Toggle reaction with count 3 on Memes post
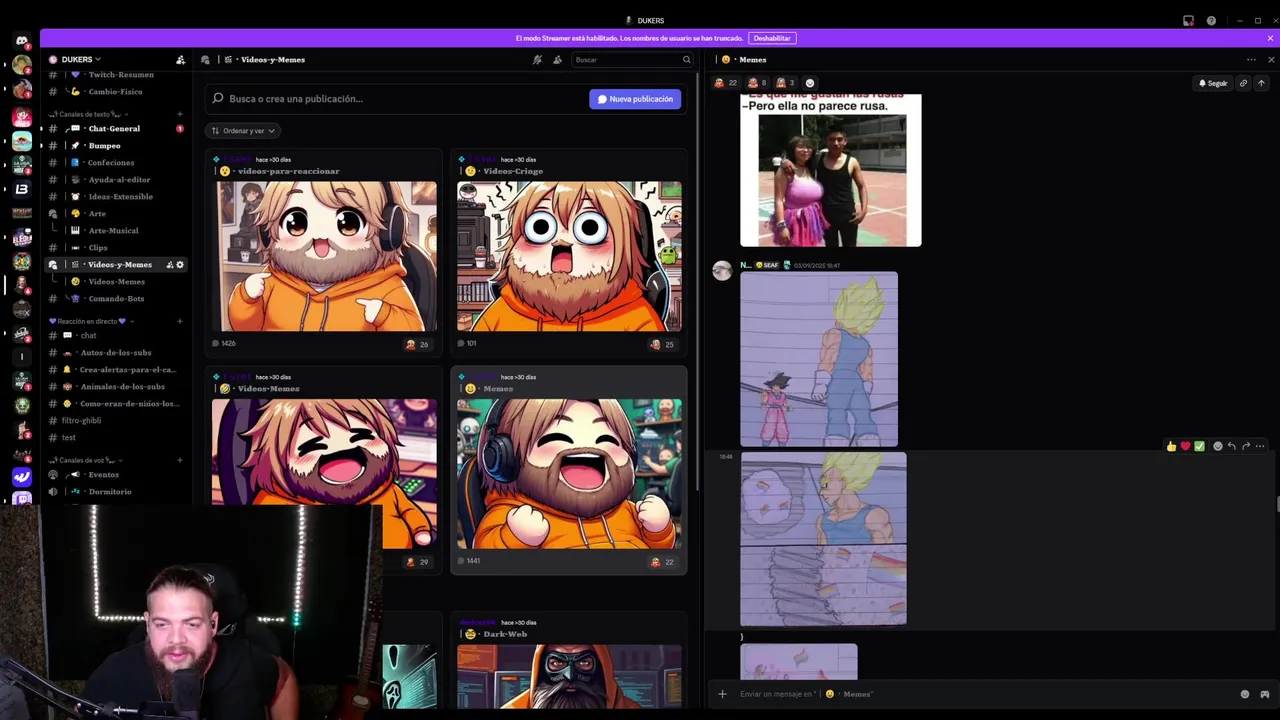Image resolution: width=1280 pixels, height=720 pixels. [x=785, y=83]
